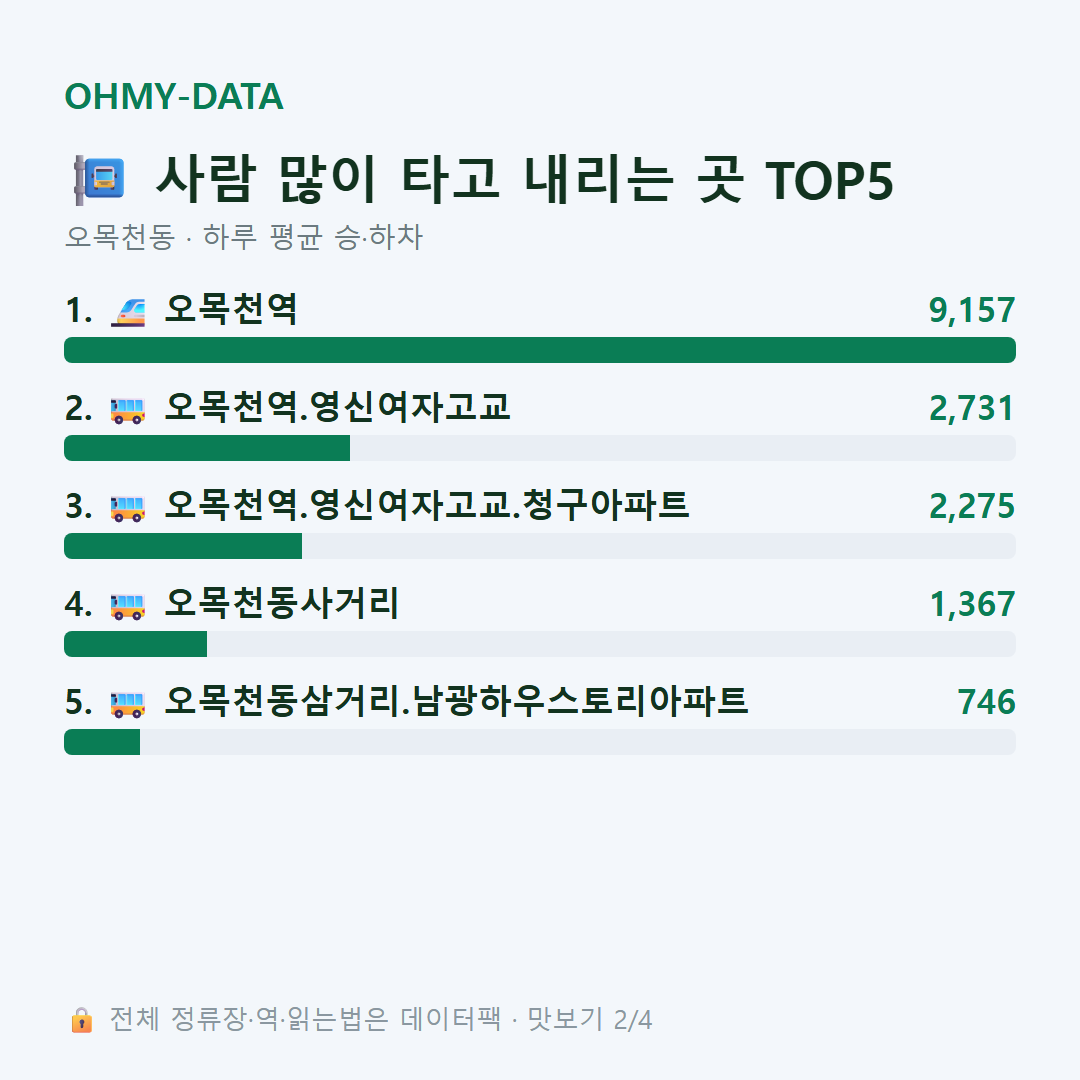Image resolution: width=1080 pixels, height=1080 pixels.
Task: Select 오목천동삼거리.남광하우스토리아파트 stop name
Action: click(x=457, y=701)
